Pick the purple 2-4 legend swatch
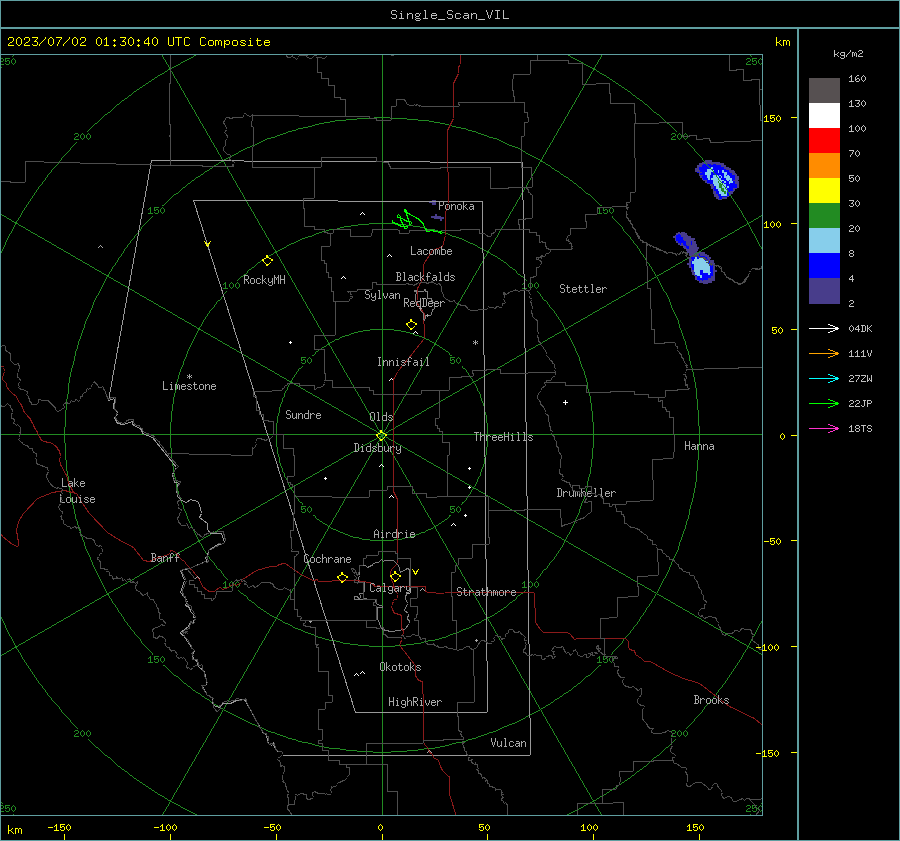This screenshot has width=900, height=841. point(824,291)
